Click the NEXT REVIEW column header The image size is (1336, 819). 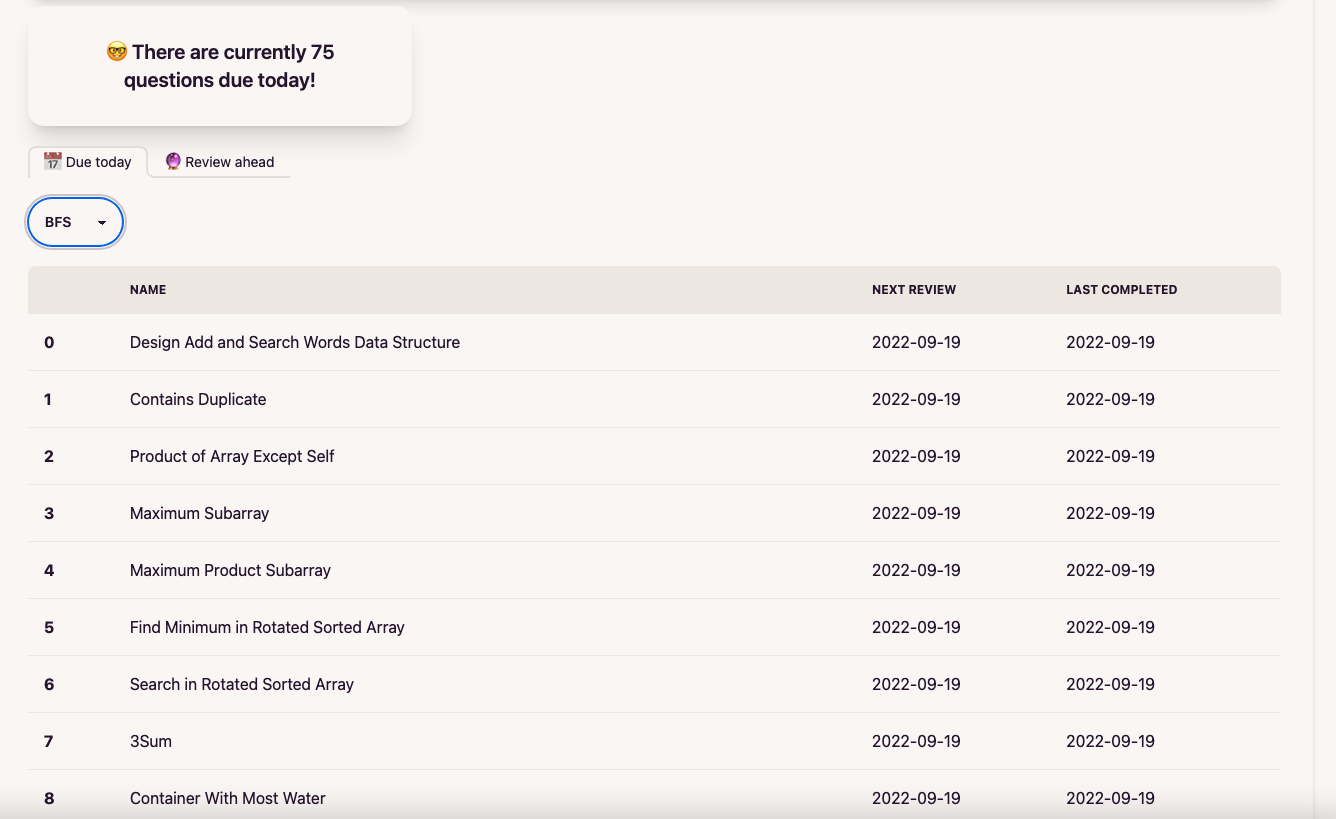[914, 290]
